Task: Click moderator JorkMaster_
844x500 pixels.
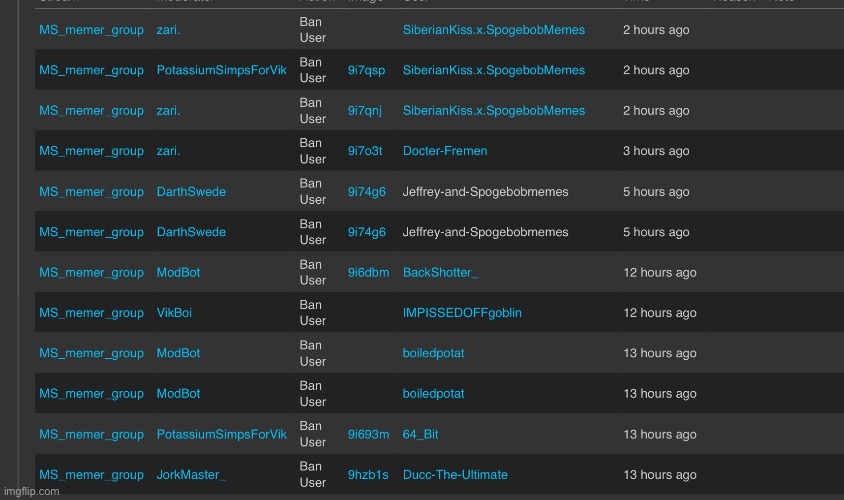Action: click(191, 474)
